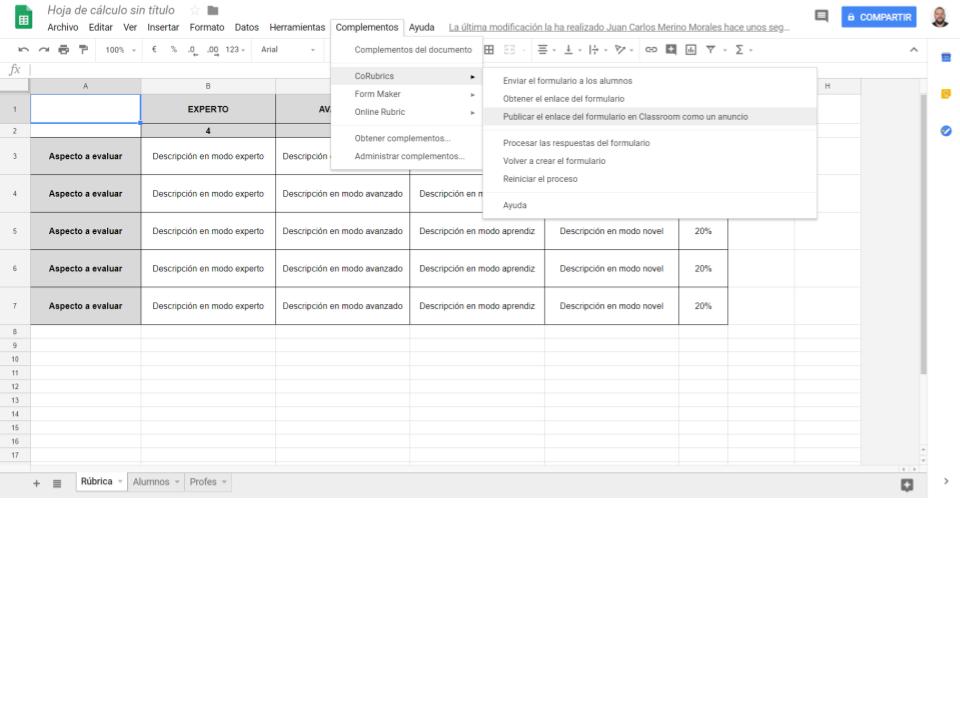960x720 pixels.
Task: Collapse the toolbar with the up chevron
Action: (913, 50)
